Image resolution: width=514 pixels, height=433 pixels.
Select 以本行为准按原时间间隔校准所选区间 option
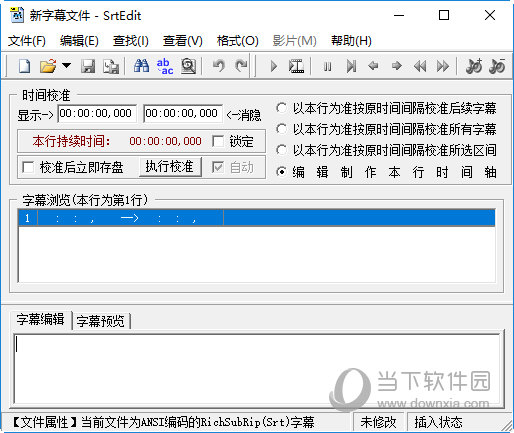coord(281,150)
